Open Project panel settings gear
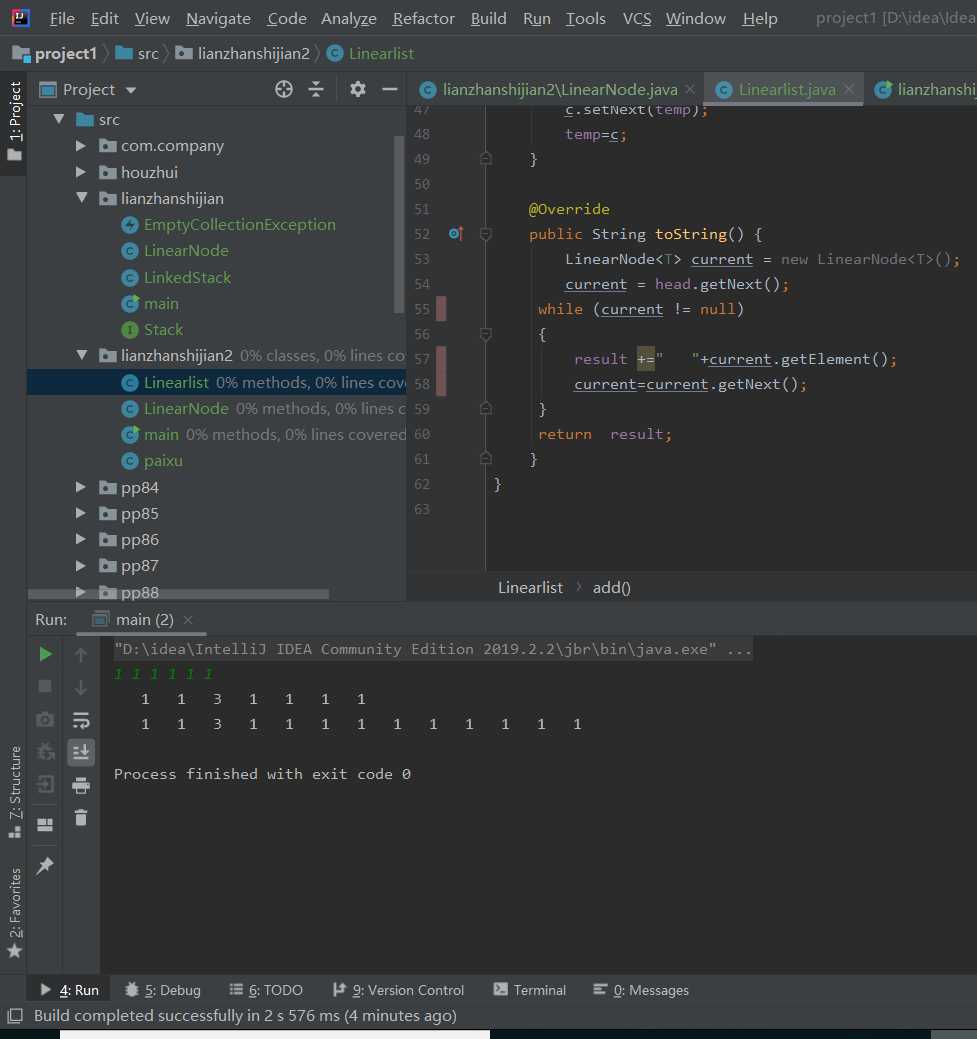Screen dimensions: 977x1039 [x=358, y=89]
